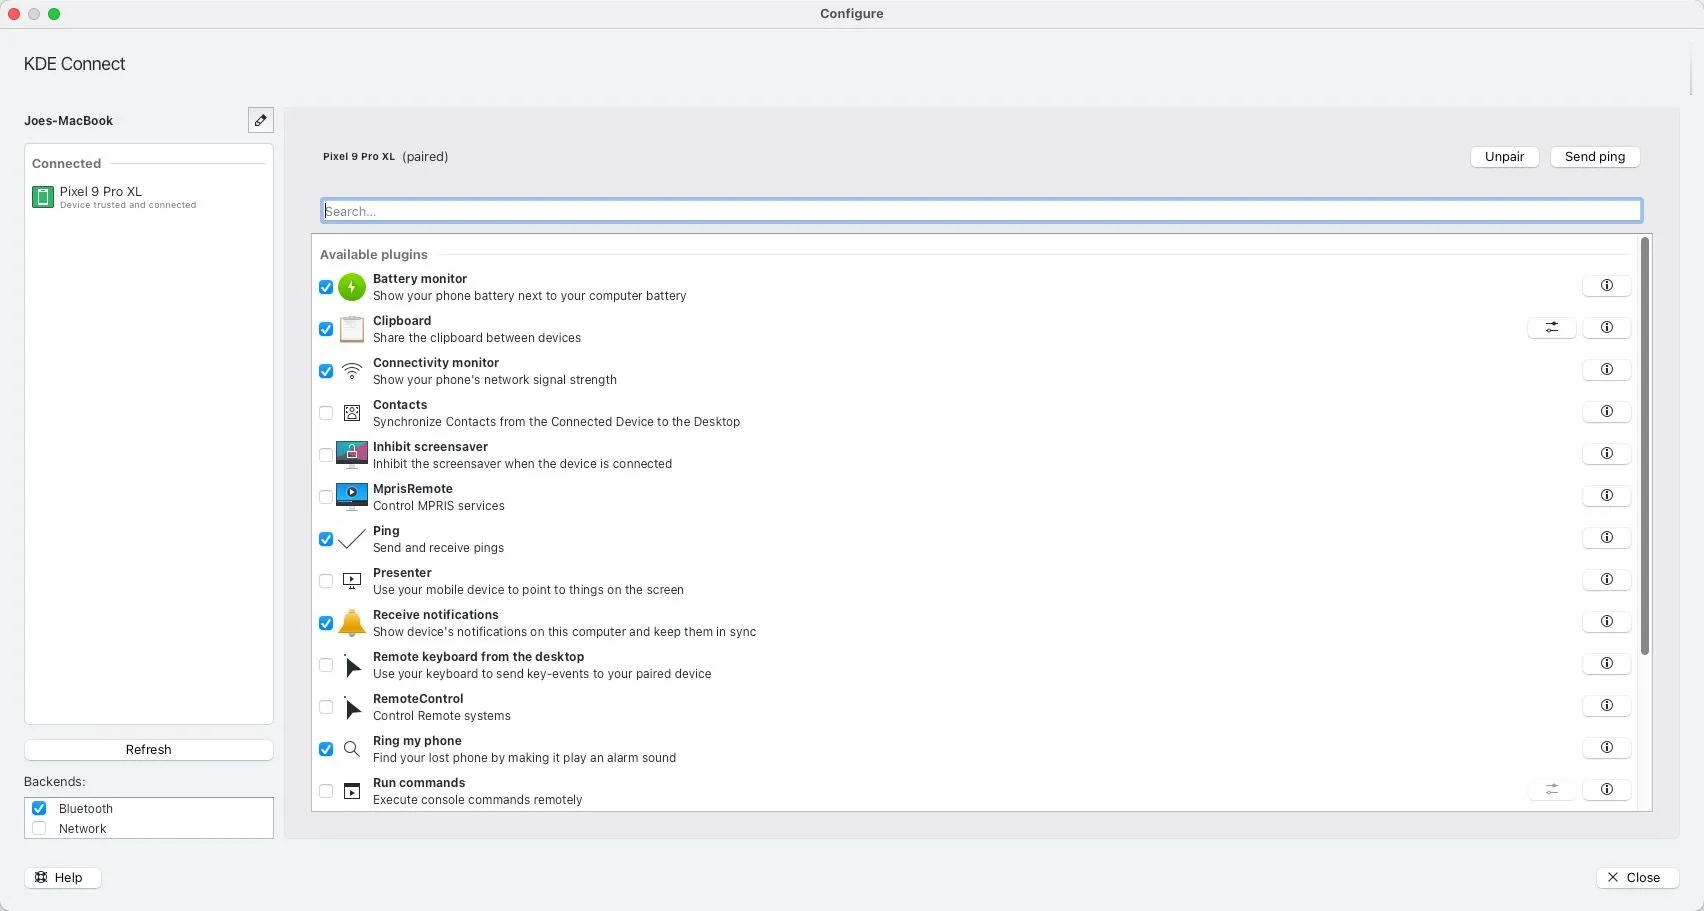Image resolution: width=1704 pixels, height=911 pixels.
Task: Disable the Bluetooth backend checkbox
Action: [x=39, y=808]
